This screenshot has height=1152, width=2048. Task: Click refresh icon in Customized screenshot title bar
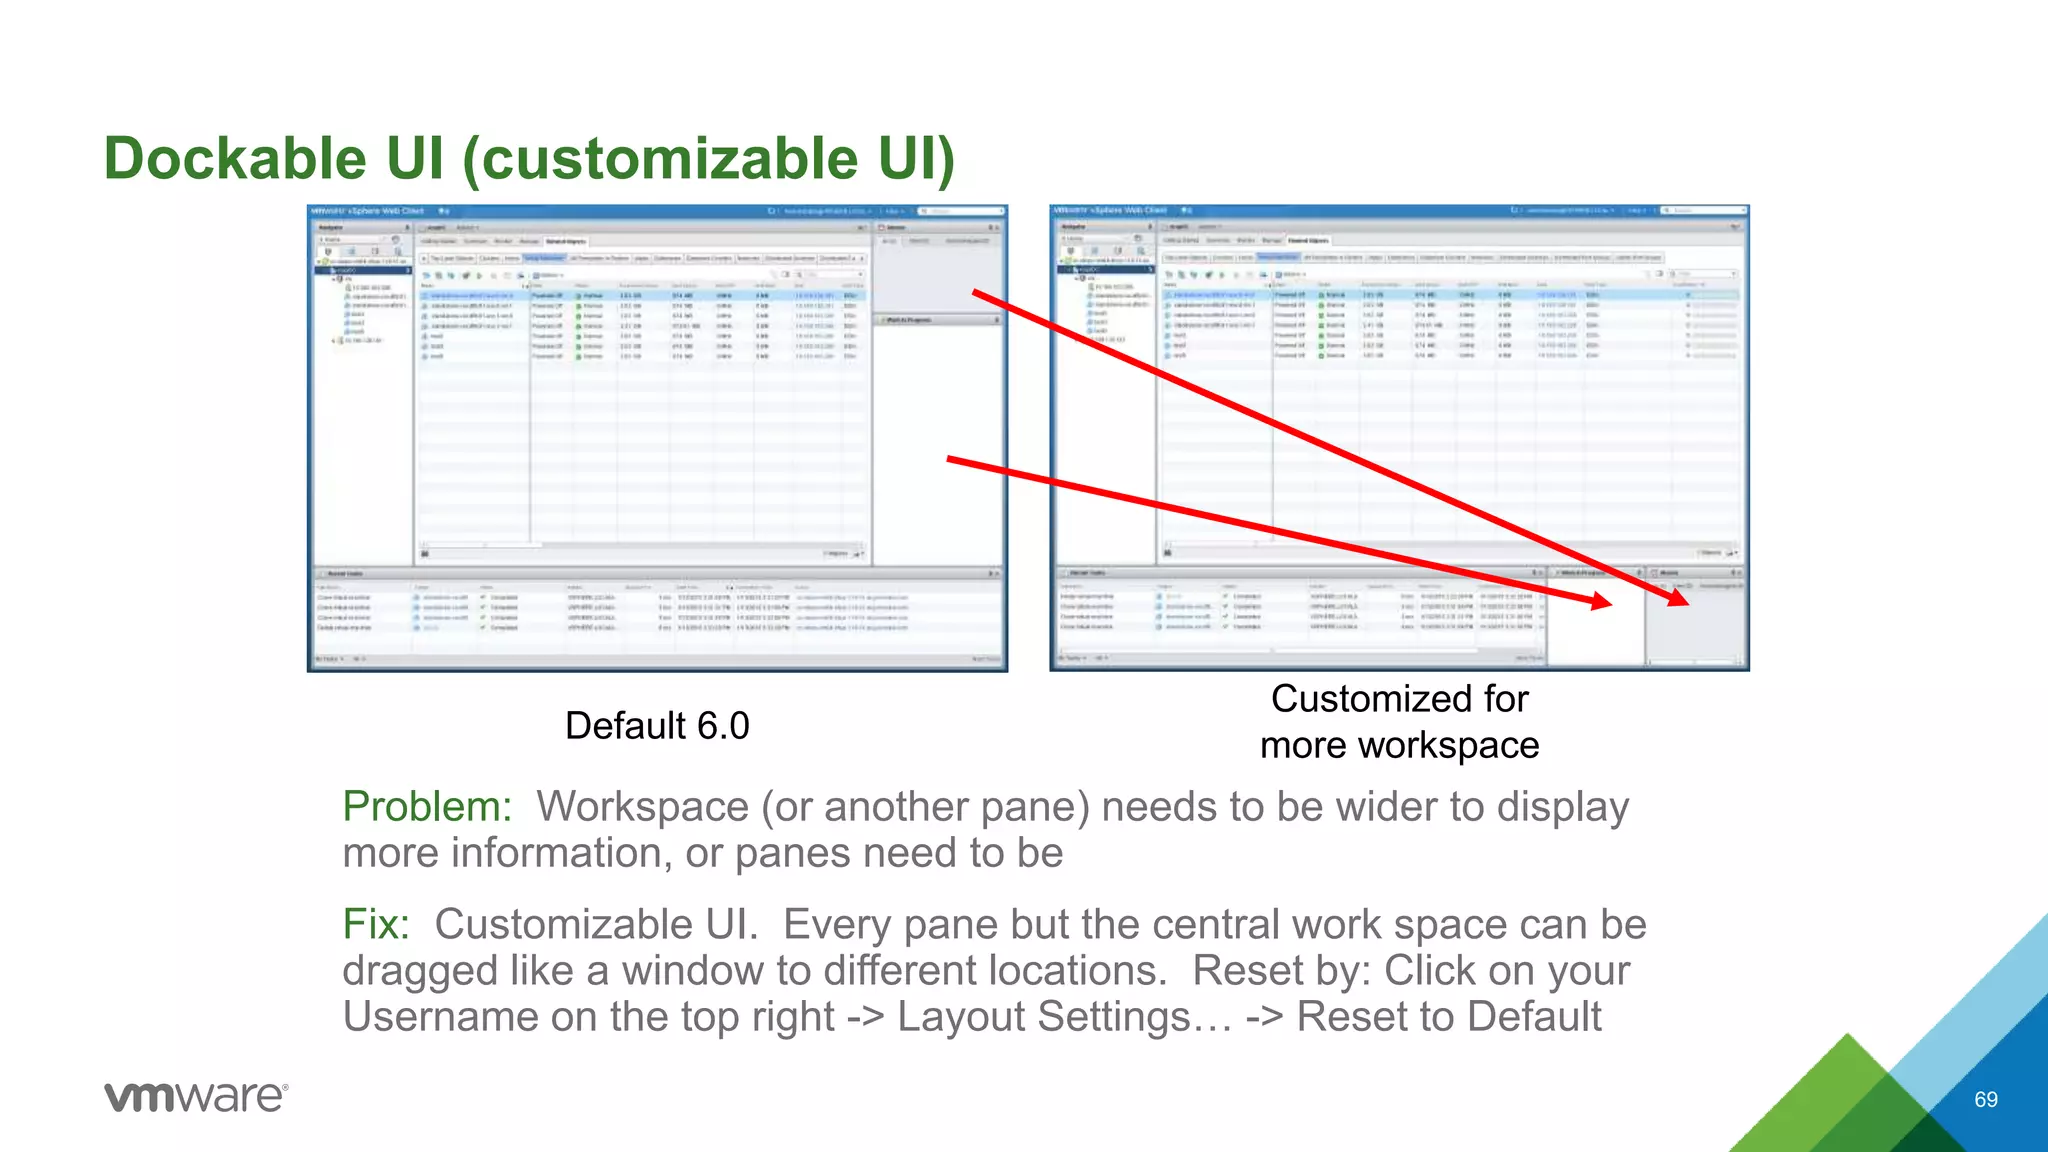(1514, 210)
